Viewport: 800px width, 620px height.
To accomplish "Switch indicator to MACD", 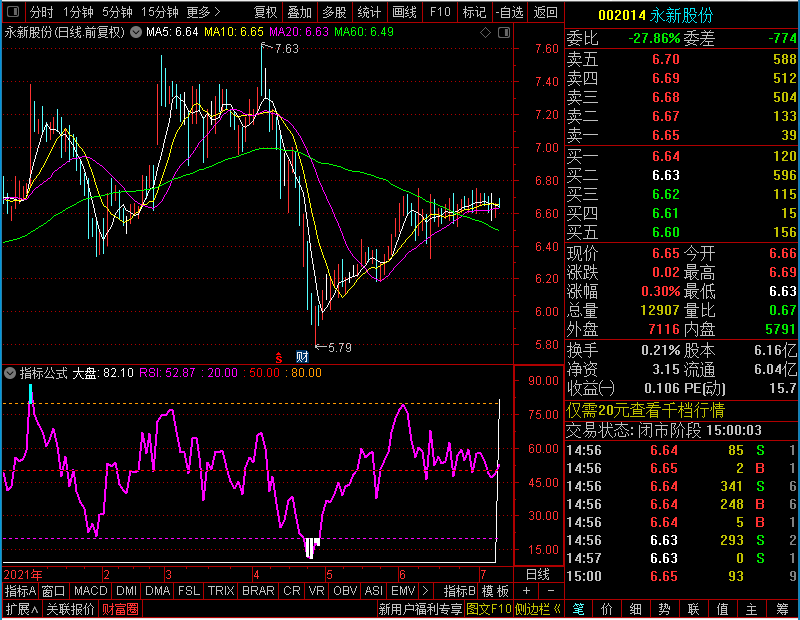I will (91, 591).
